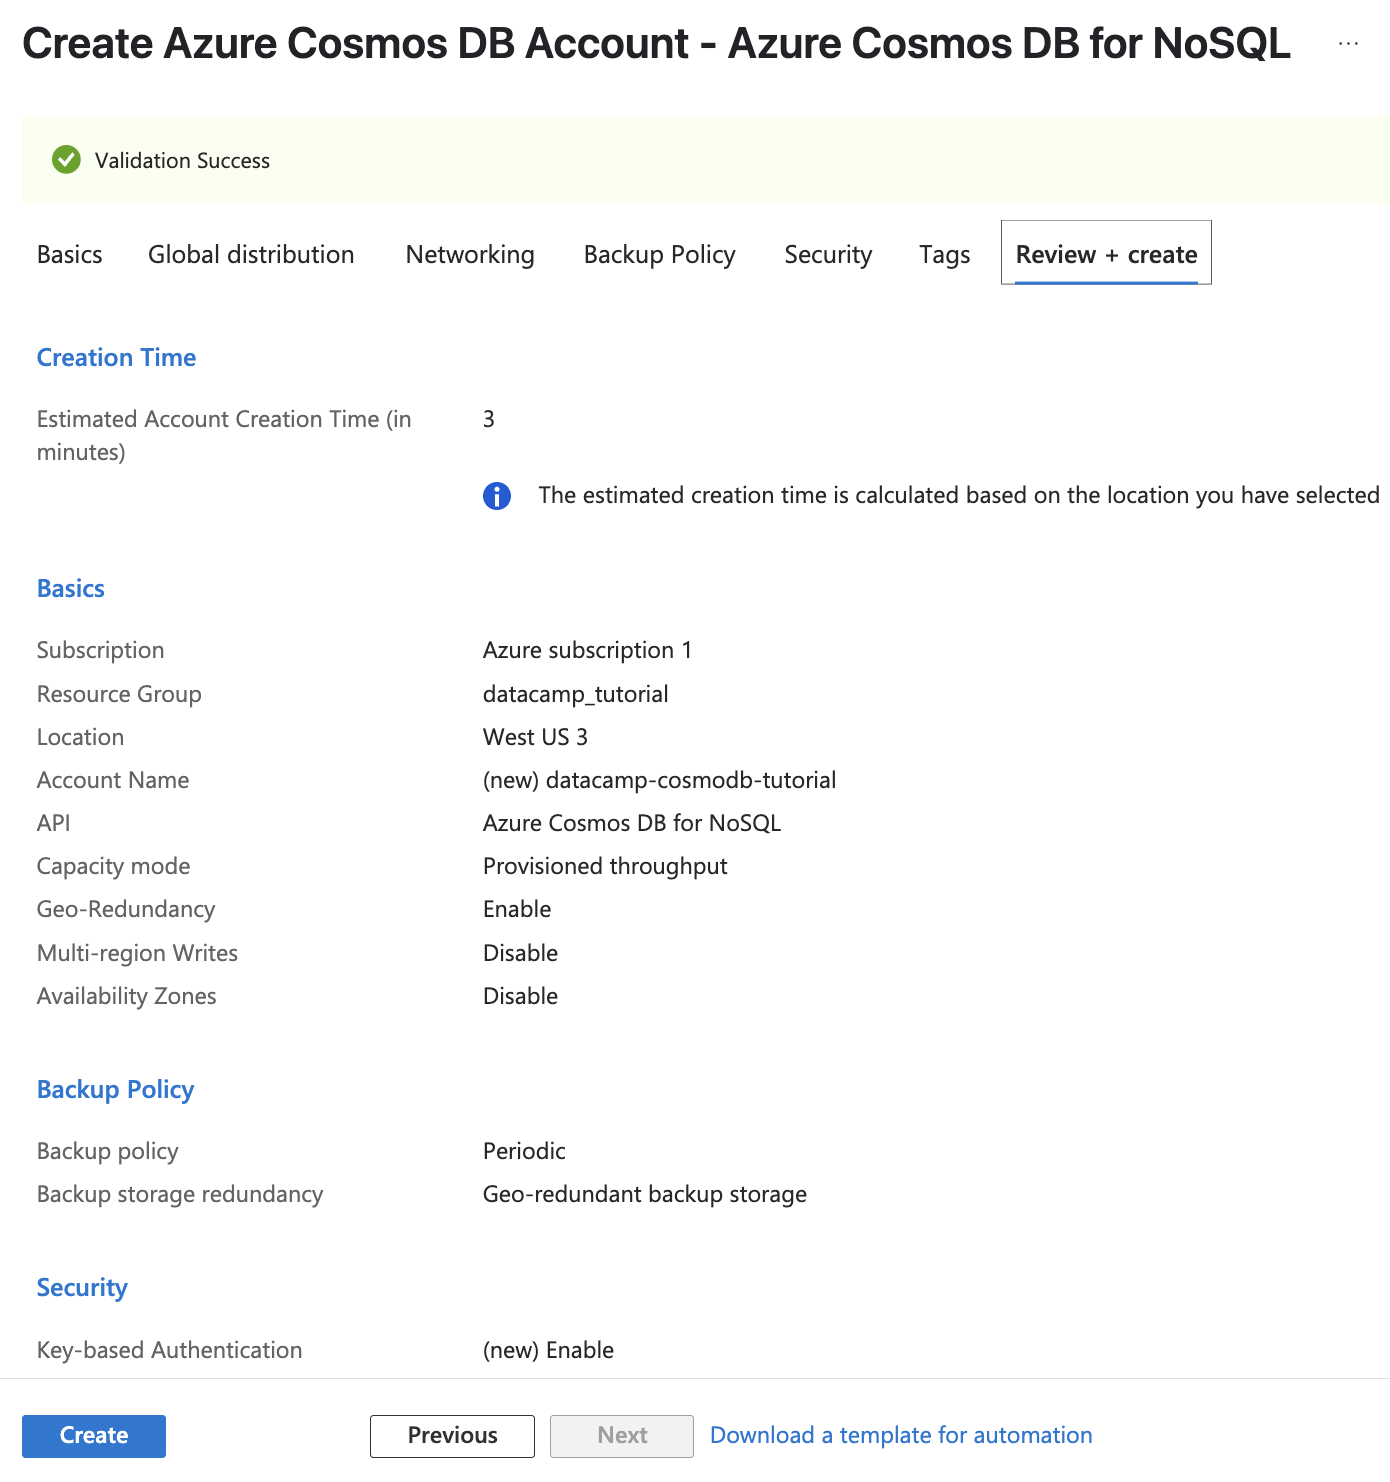Click the Capacity mode field label
The image size is (1390, 1482).
point(113,867)
